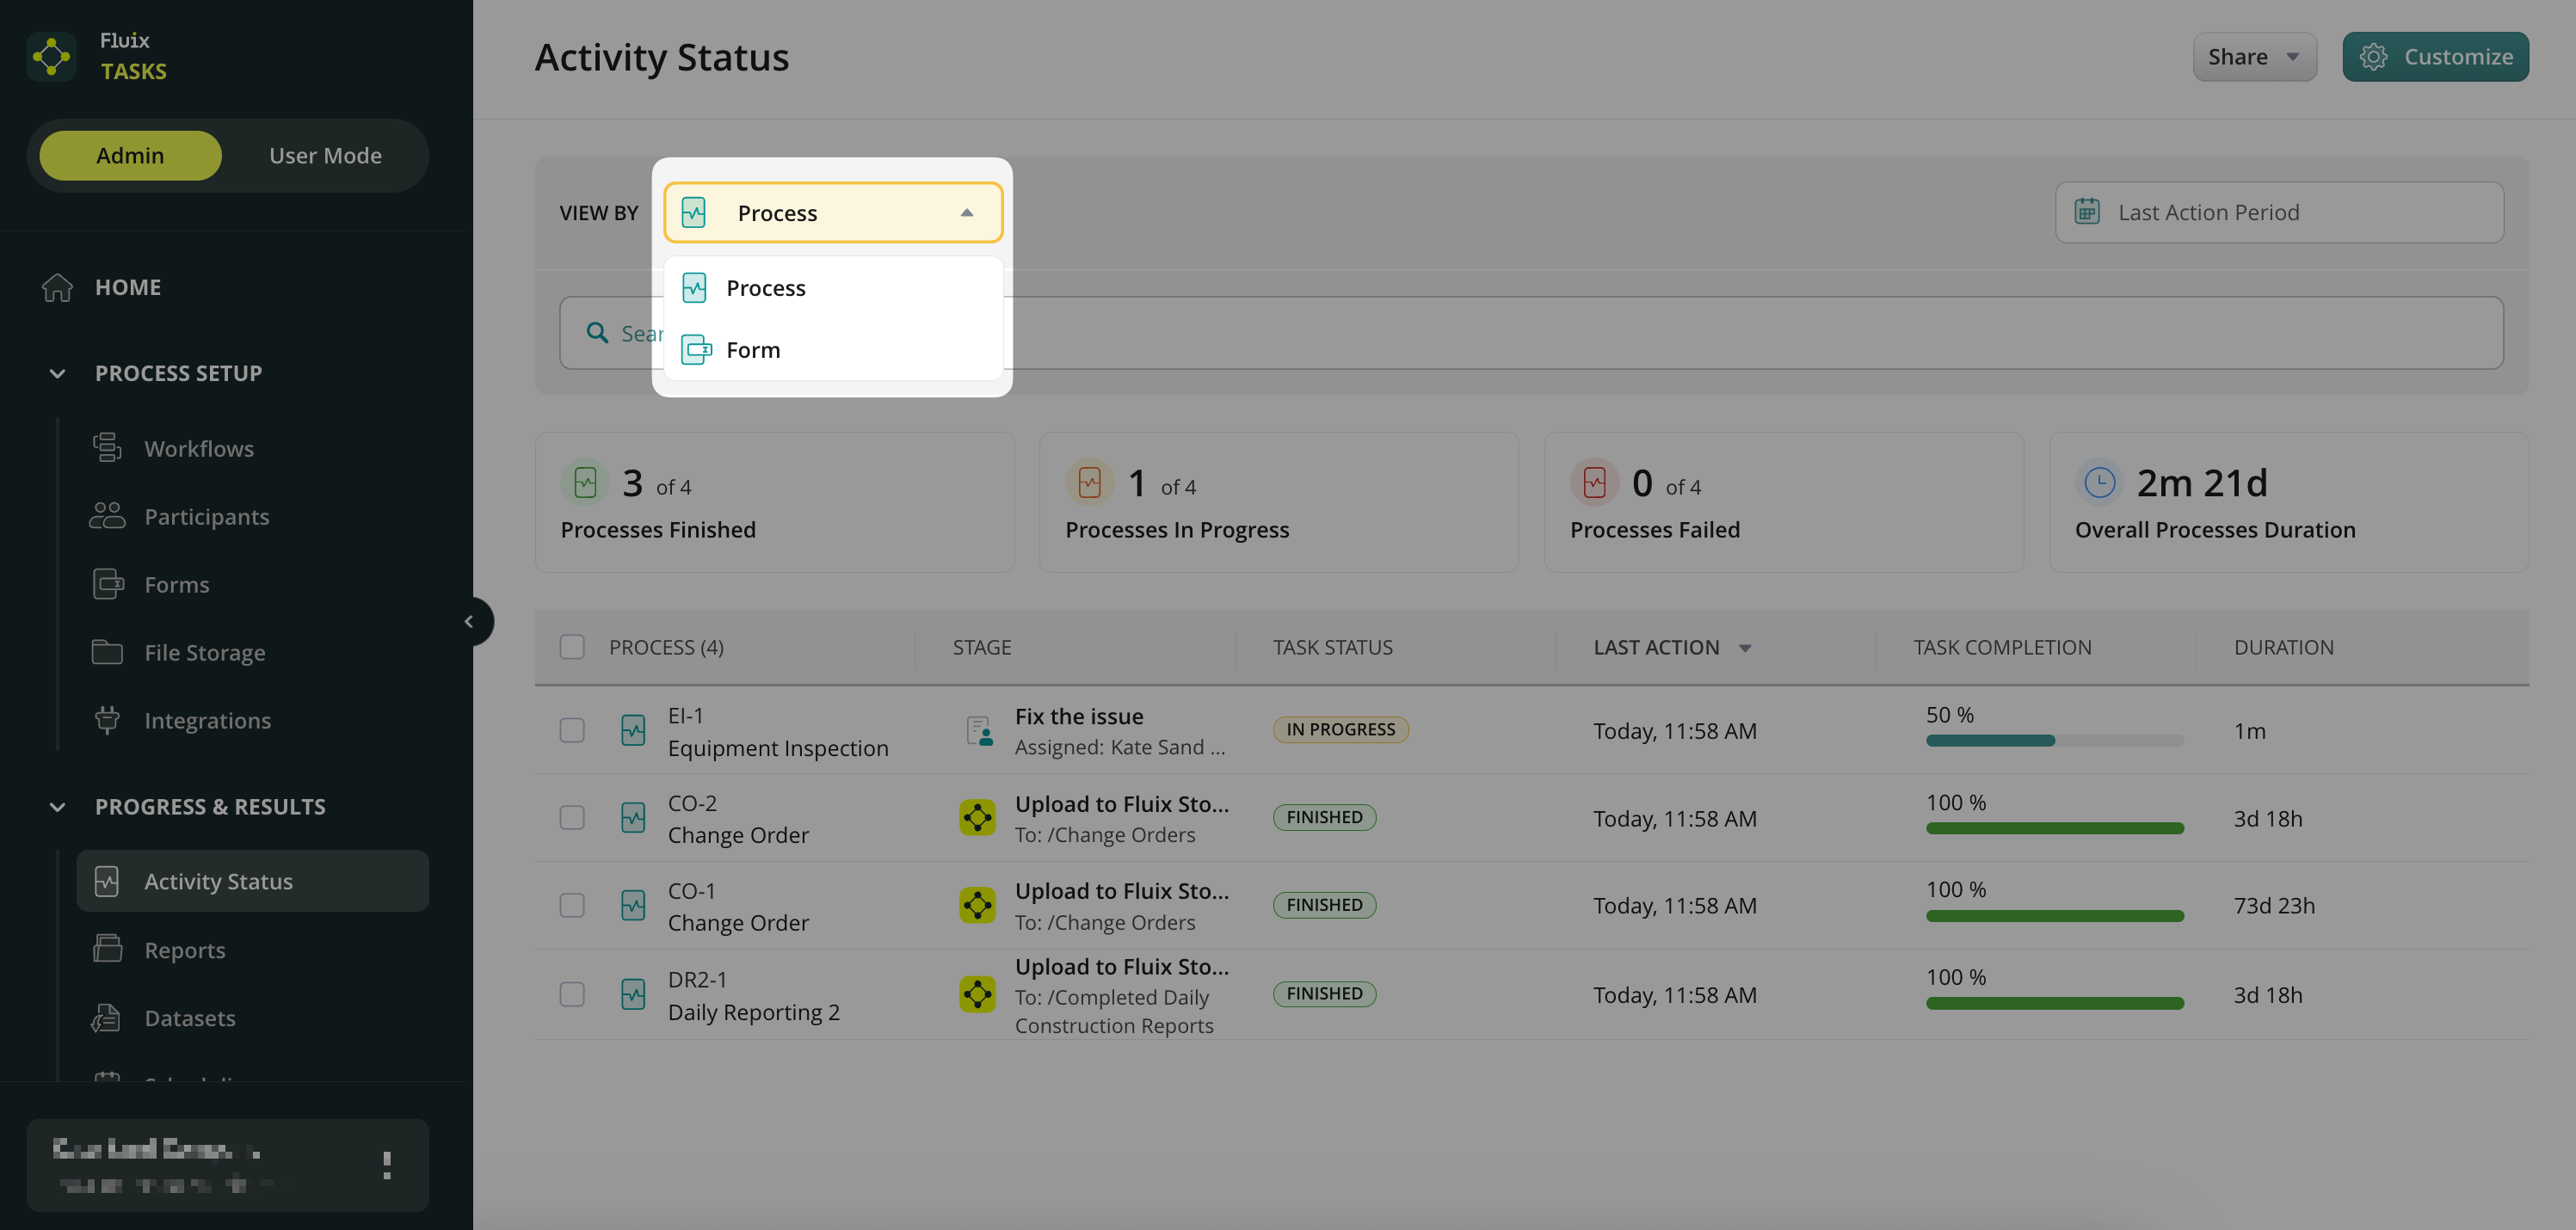Check the EI-1 Equipment Inspection row checkbox
Screen dimensions: 2576x1230
click(572, 731)
